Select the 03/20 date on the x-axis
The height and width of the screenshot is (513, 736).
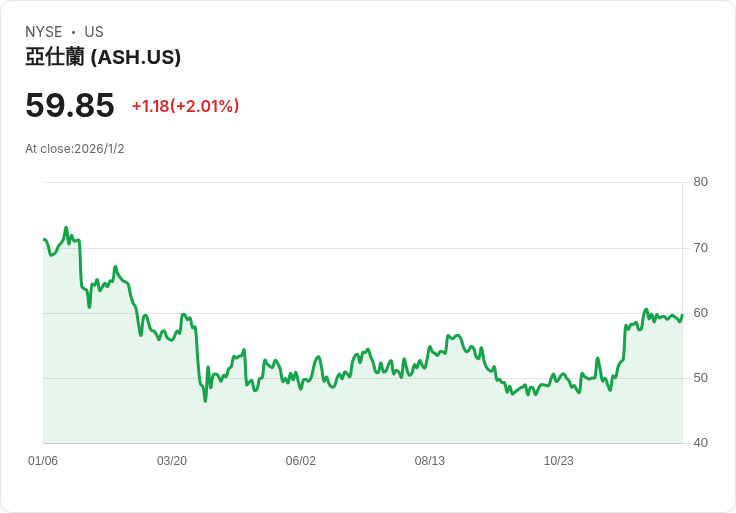[172, 461]
